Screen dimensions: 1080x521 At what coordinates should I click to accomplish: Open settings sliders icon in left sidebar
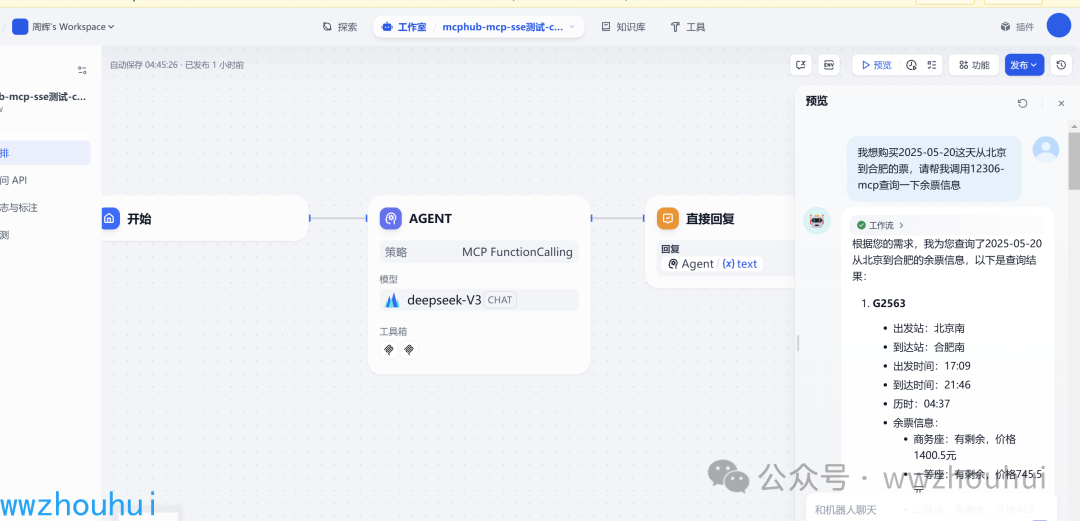tap(83, 70)
